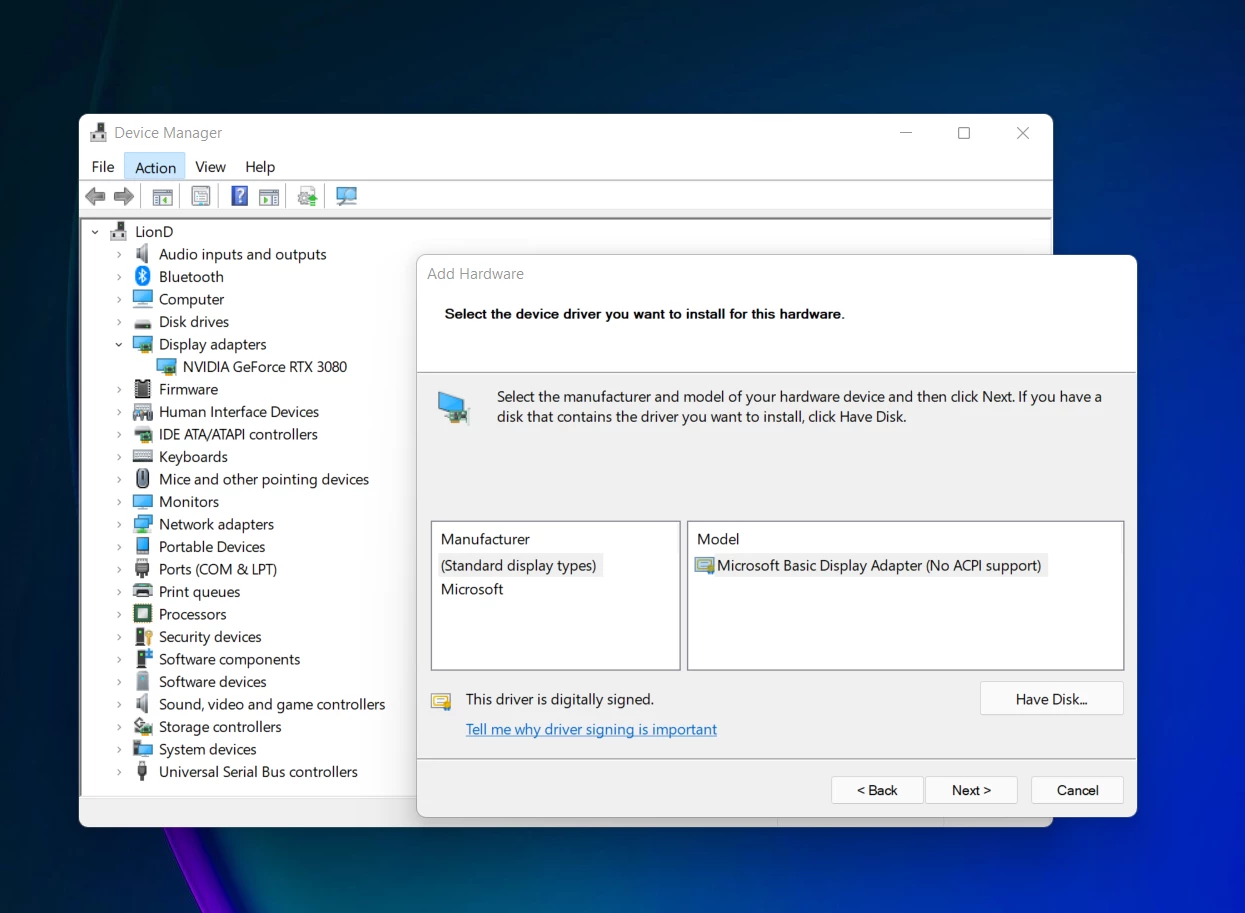Collapse the LionD root node
The width and height of the screenshot is (1245, 913).
(x=95, y=232)
